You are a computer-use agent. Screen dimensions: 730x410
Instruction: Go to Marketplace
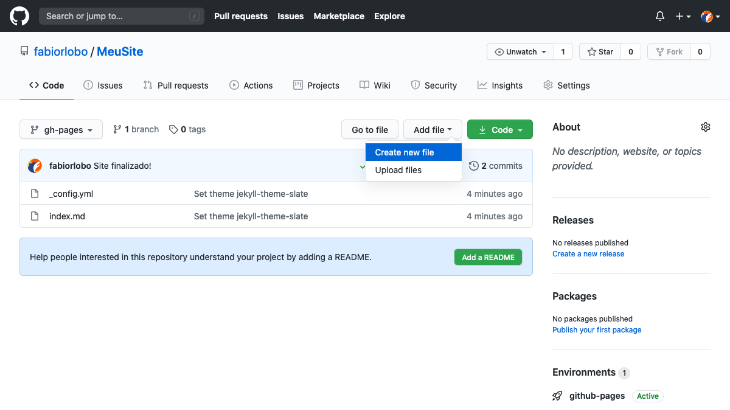click(x=339, y=16)
